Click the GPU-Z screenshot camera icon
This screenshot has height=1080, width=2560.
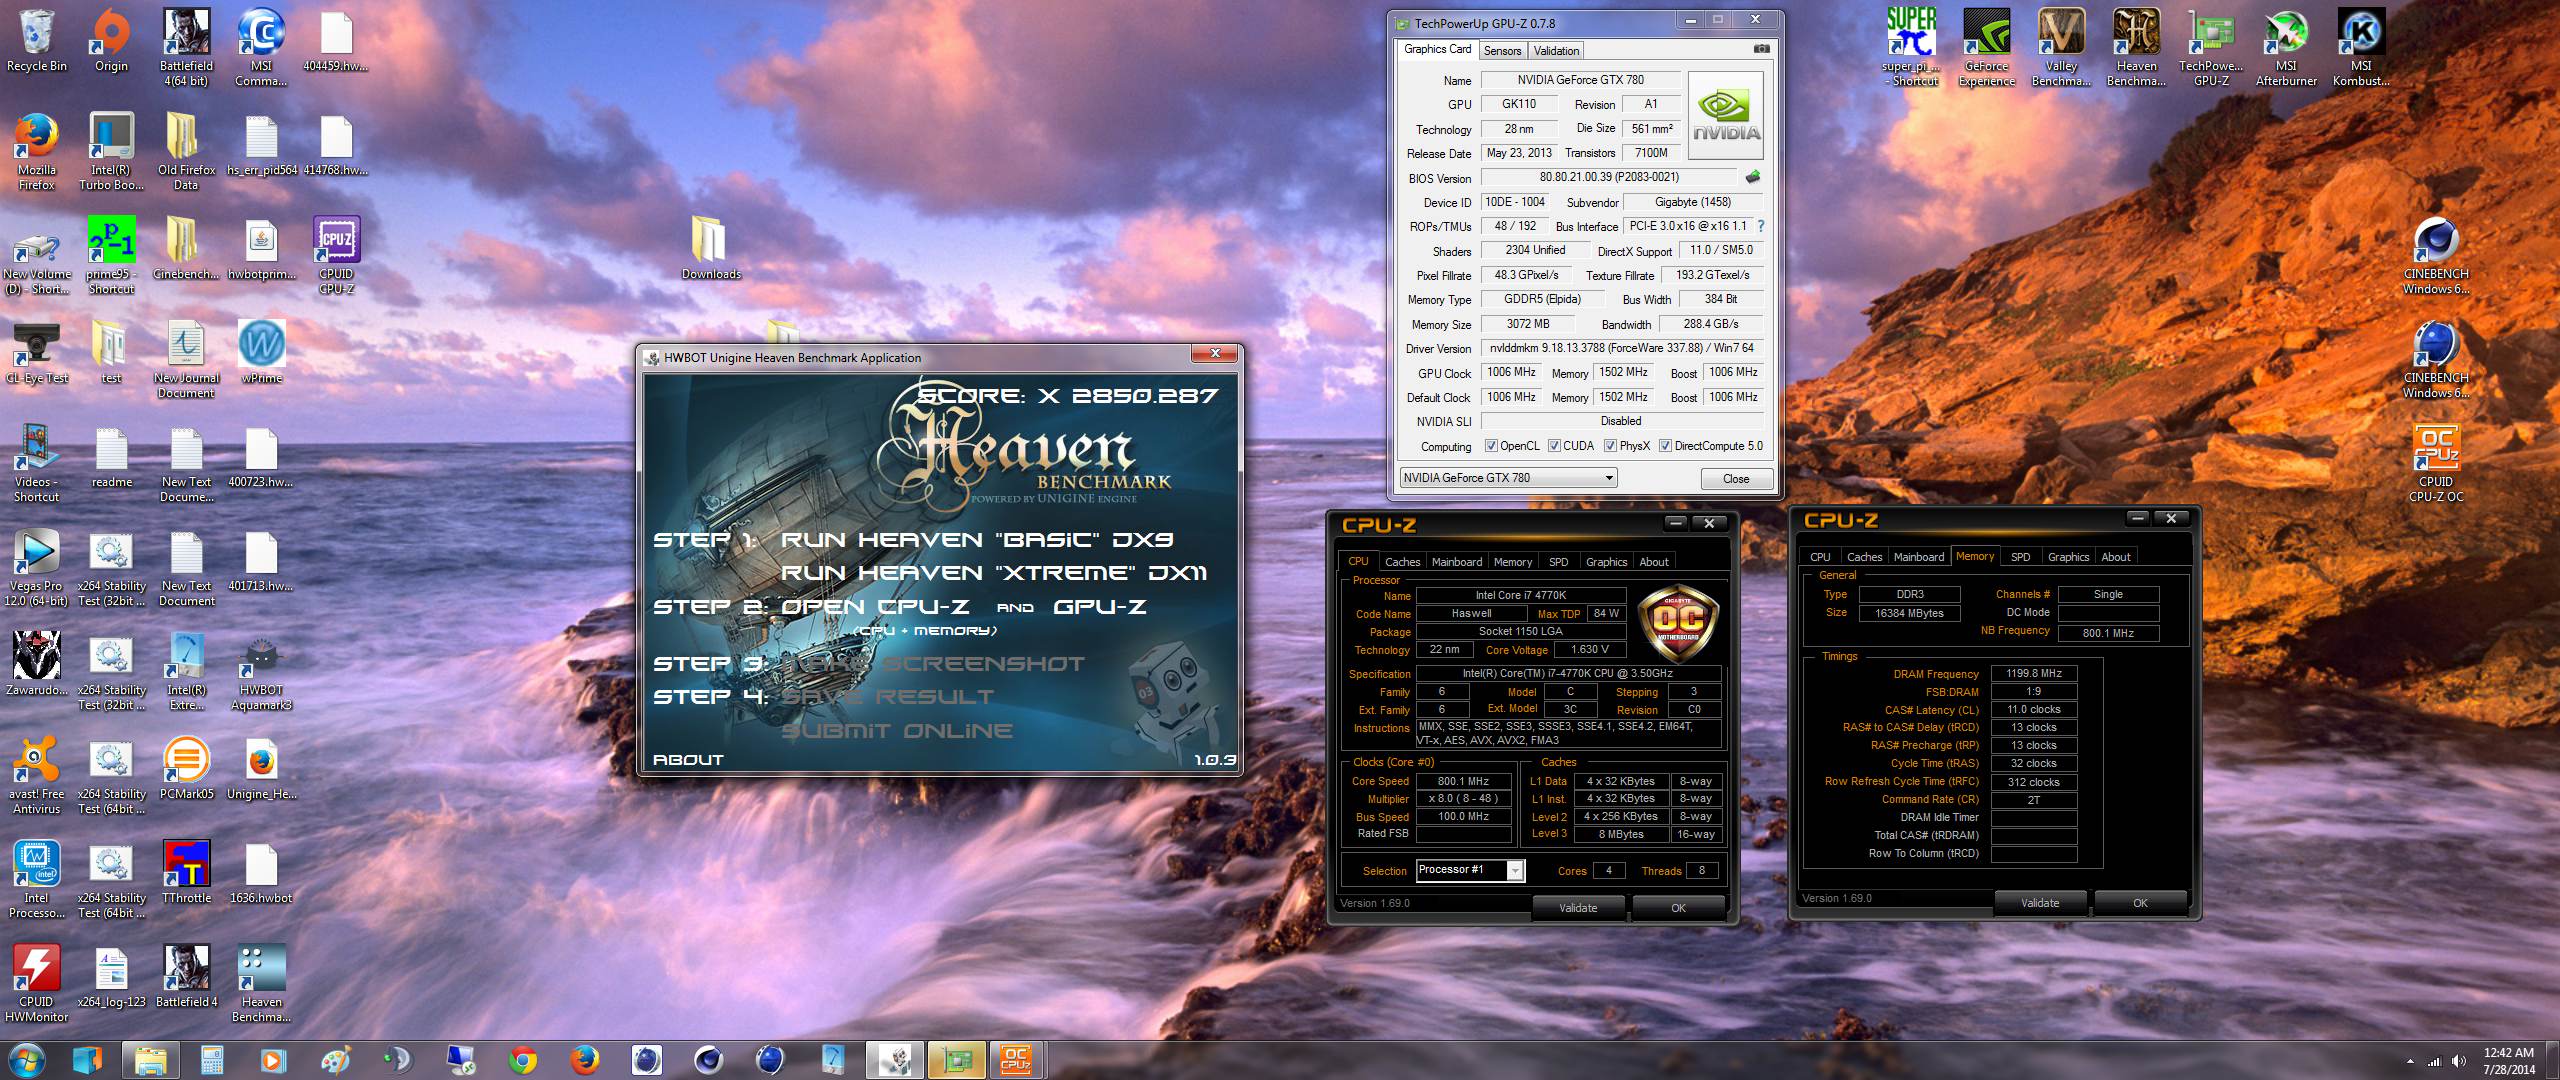(x=1761, y=49)
